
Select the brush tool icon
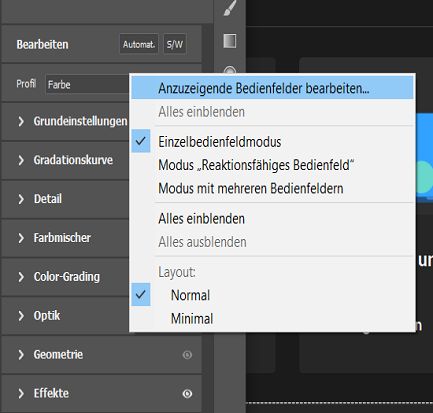click(230, 8)
